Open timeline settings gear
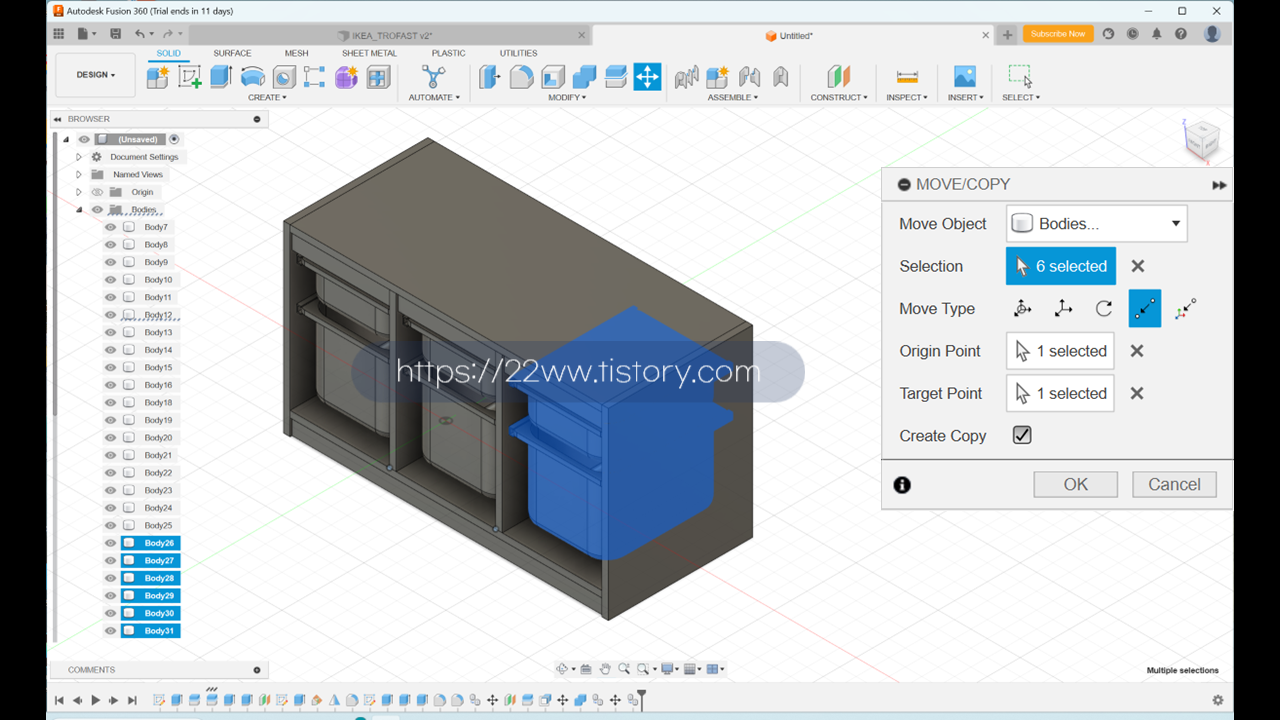This screenshot has height=720, width=1280. tap(1217, 700)
